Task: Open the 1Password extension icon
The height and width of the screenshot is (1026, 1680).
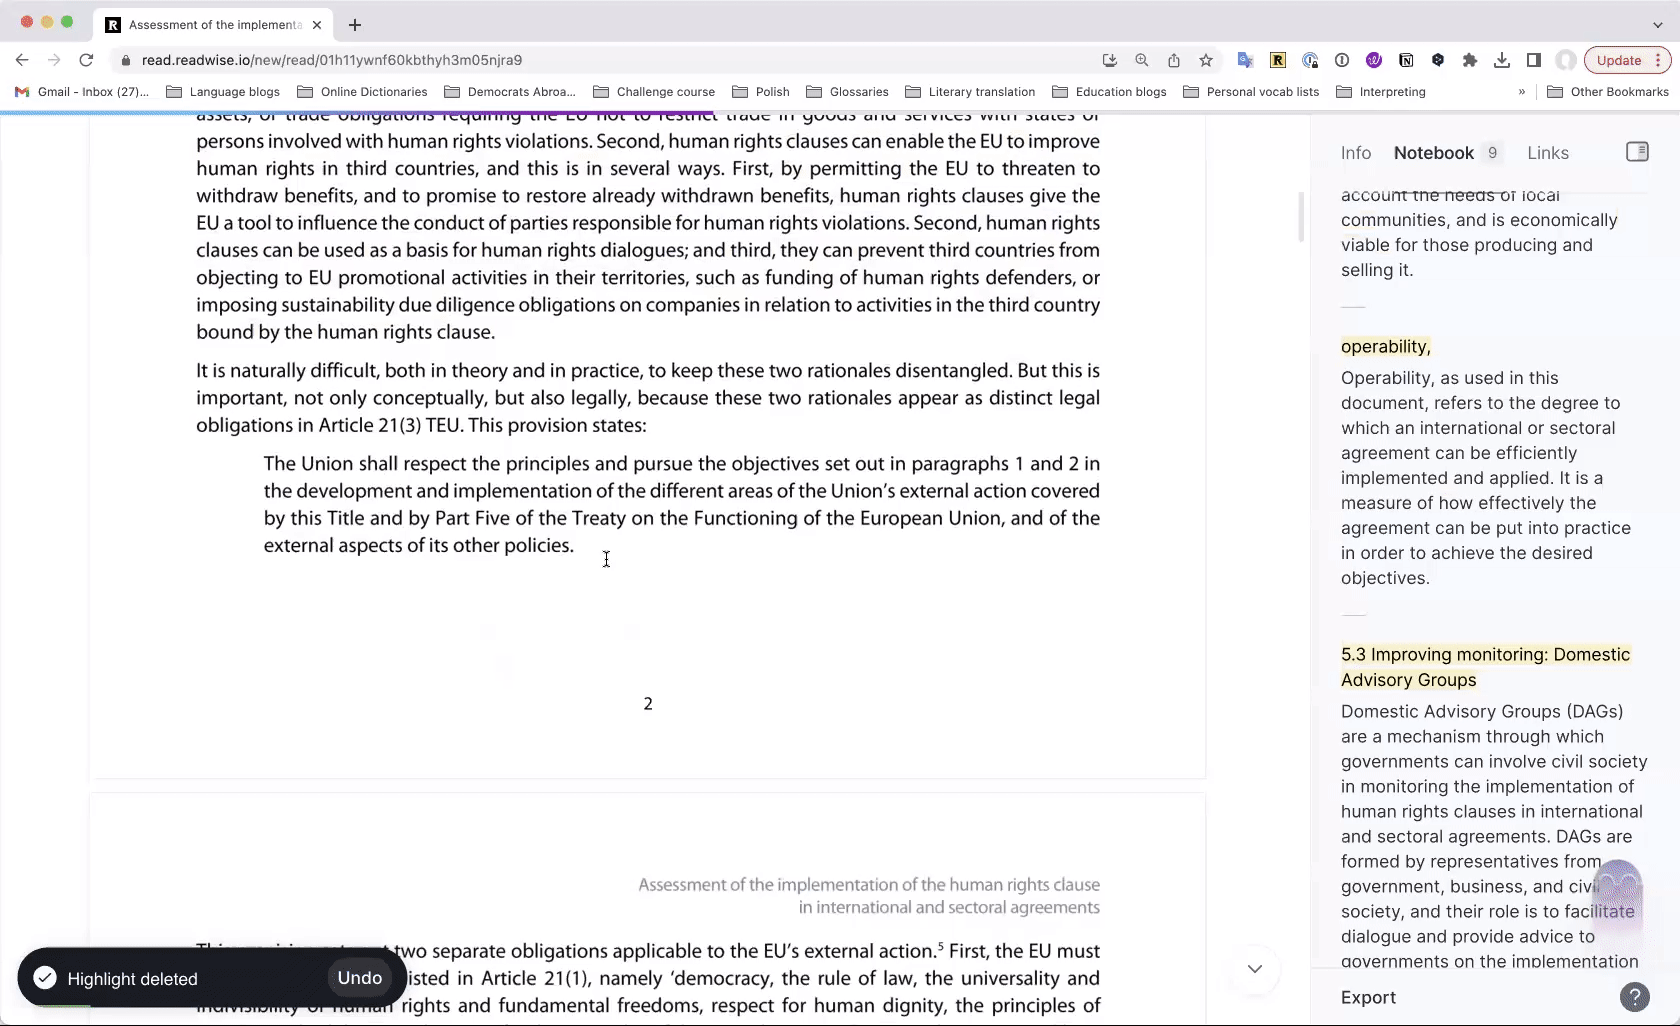Action: click(1310, 60)
